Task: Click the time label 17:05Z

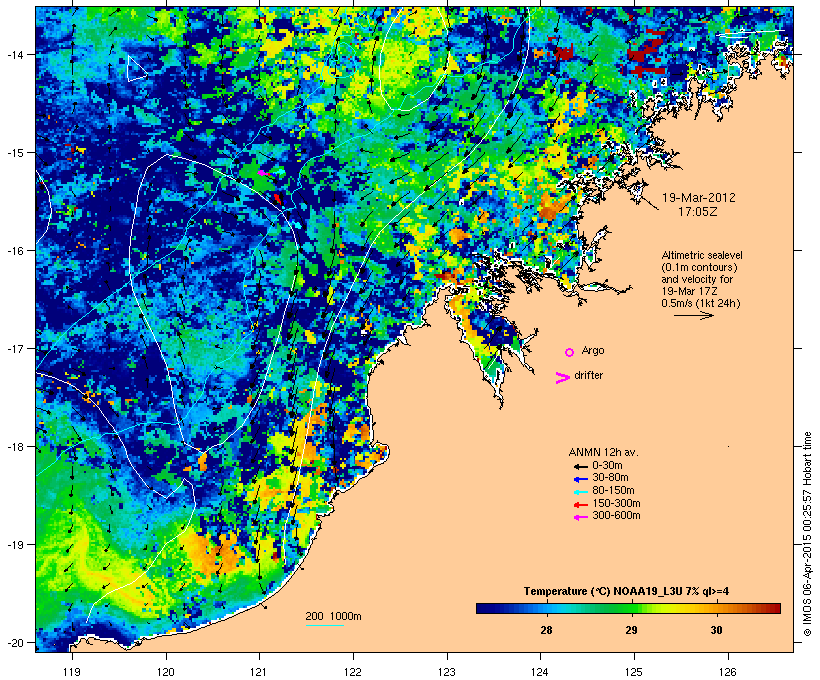Action: pos(698,212)
